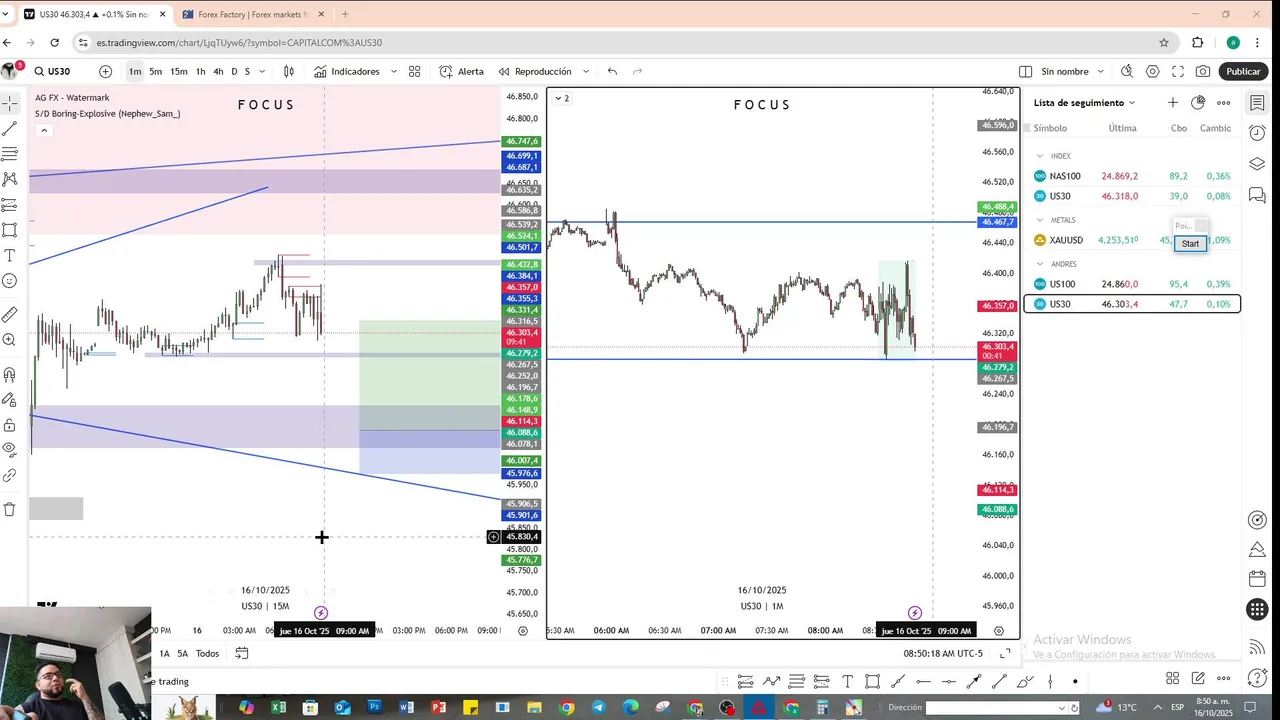Select the trend line drawing tool
The image size is (1280, 720).
click(9, 129)
